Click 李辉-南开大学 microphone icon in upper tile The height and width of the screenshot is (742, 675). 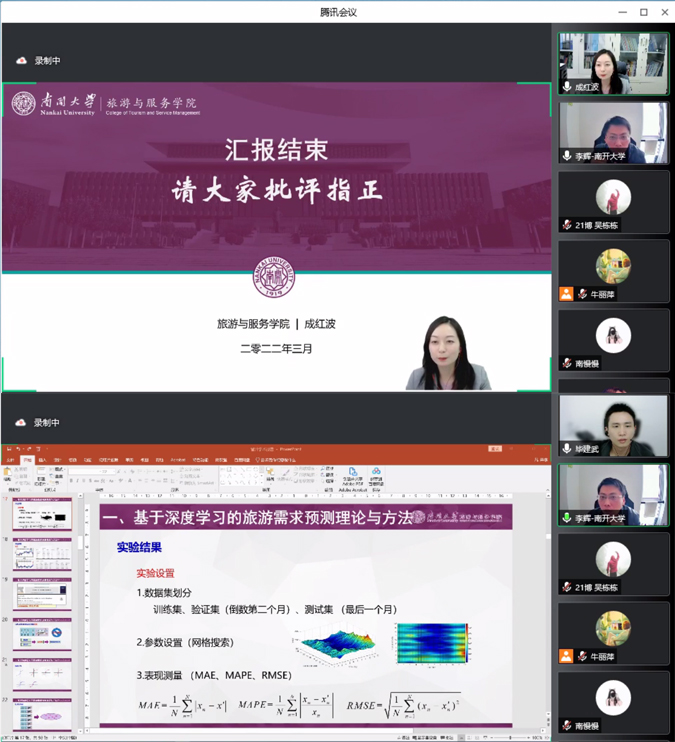click(568, 156)
